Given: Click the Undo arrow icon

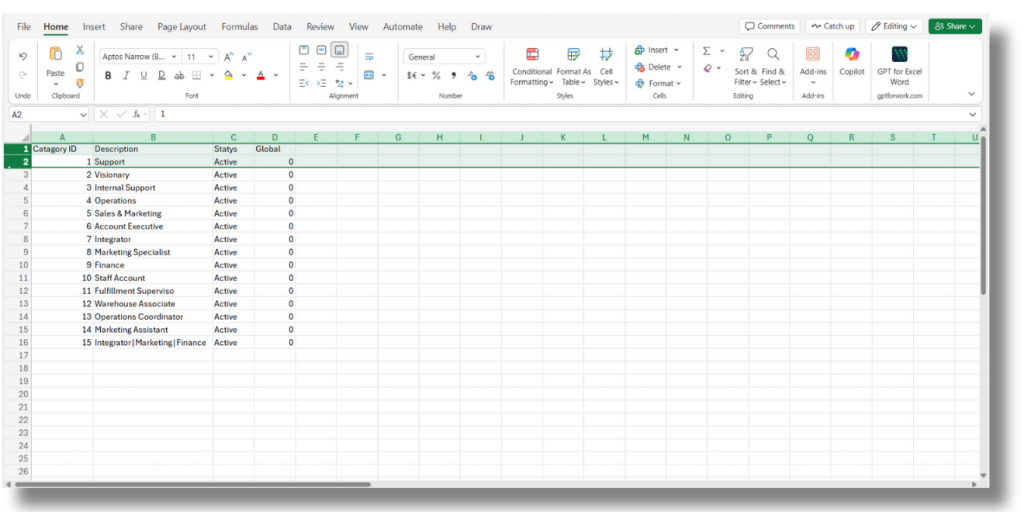Looking at the screenshot, I should pos(23,56).
